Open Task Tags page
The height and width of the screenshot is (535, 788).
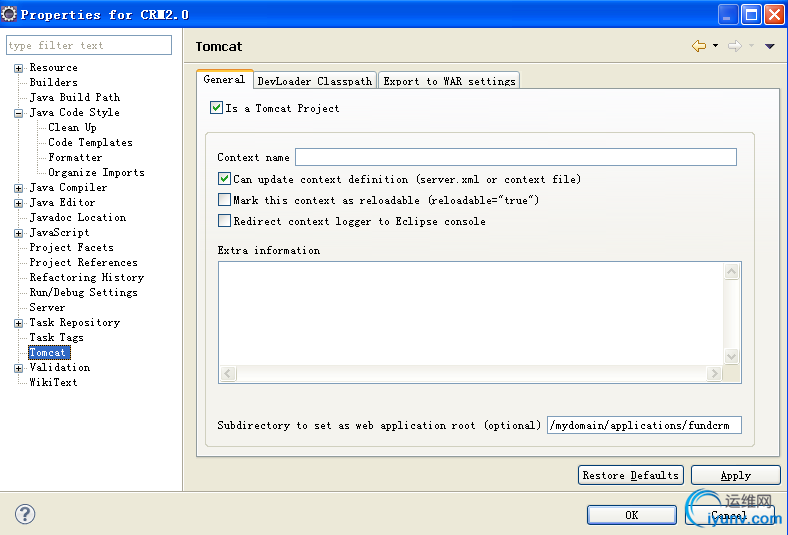click(x=56, y=338)
